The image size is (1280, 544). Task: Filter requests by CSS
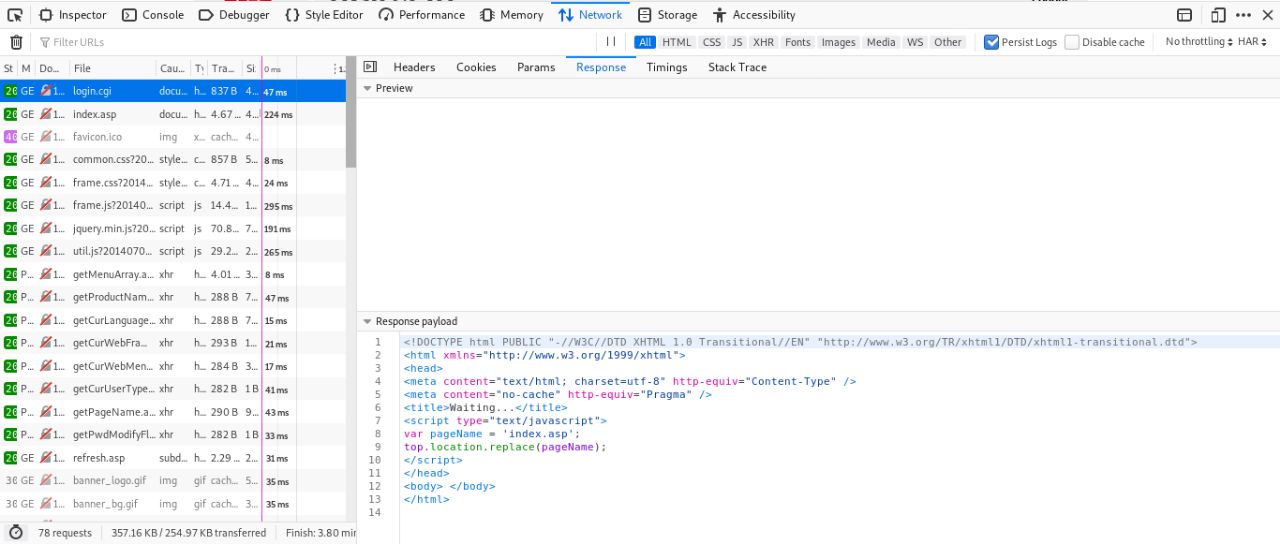[x=712, y=42]
